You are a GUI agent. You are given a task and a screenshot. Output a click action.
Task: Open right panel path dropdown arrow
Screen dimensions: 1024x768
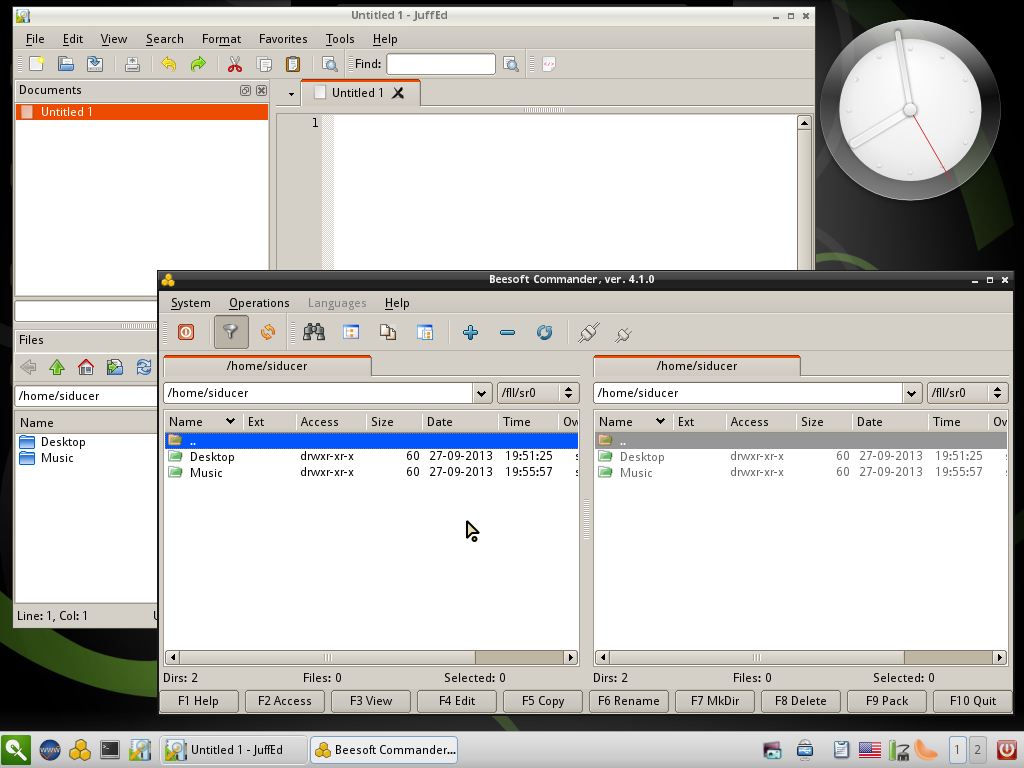pyautogui.click(x=911, y=393)
